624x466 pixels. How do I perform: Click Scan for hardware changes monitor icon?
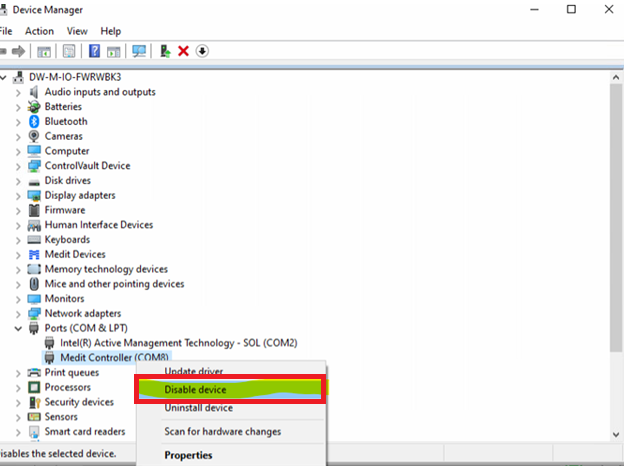[139, 51]
